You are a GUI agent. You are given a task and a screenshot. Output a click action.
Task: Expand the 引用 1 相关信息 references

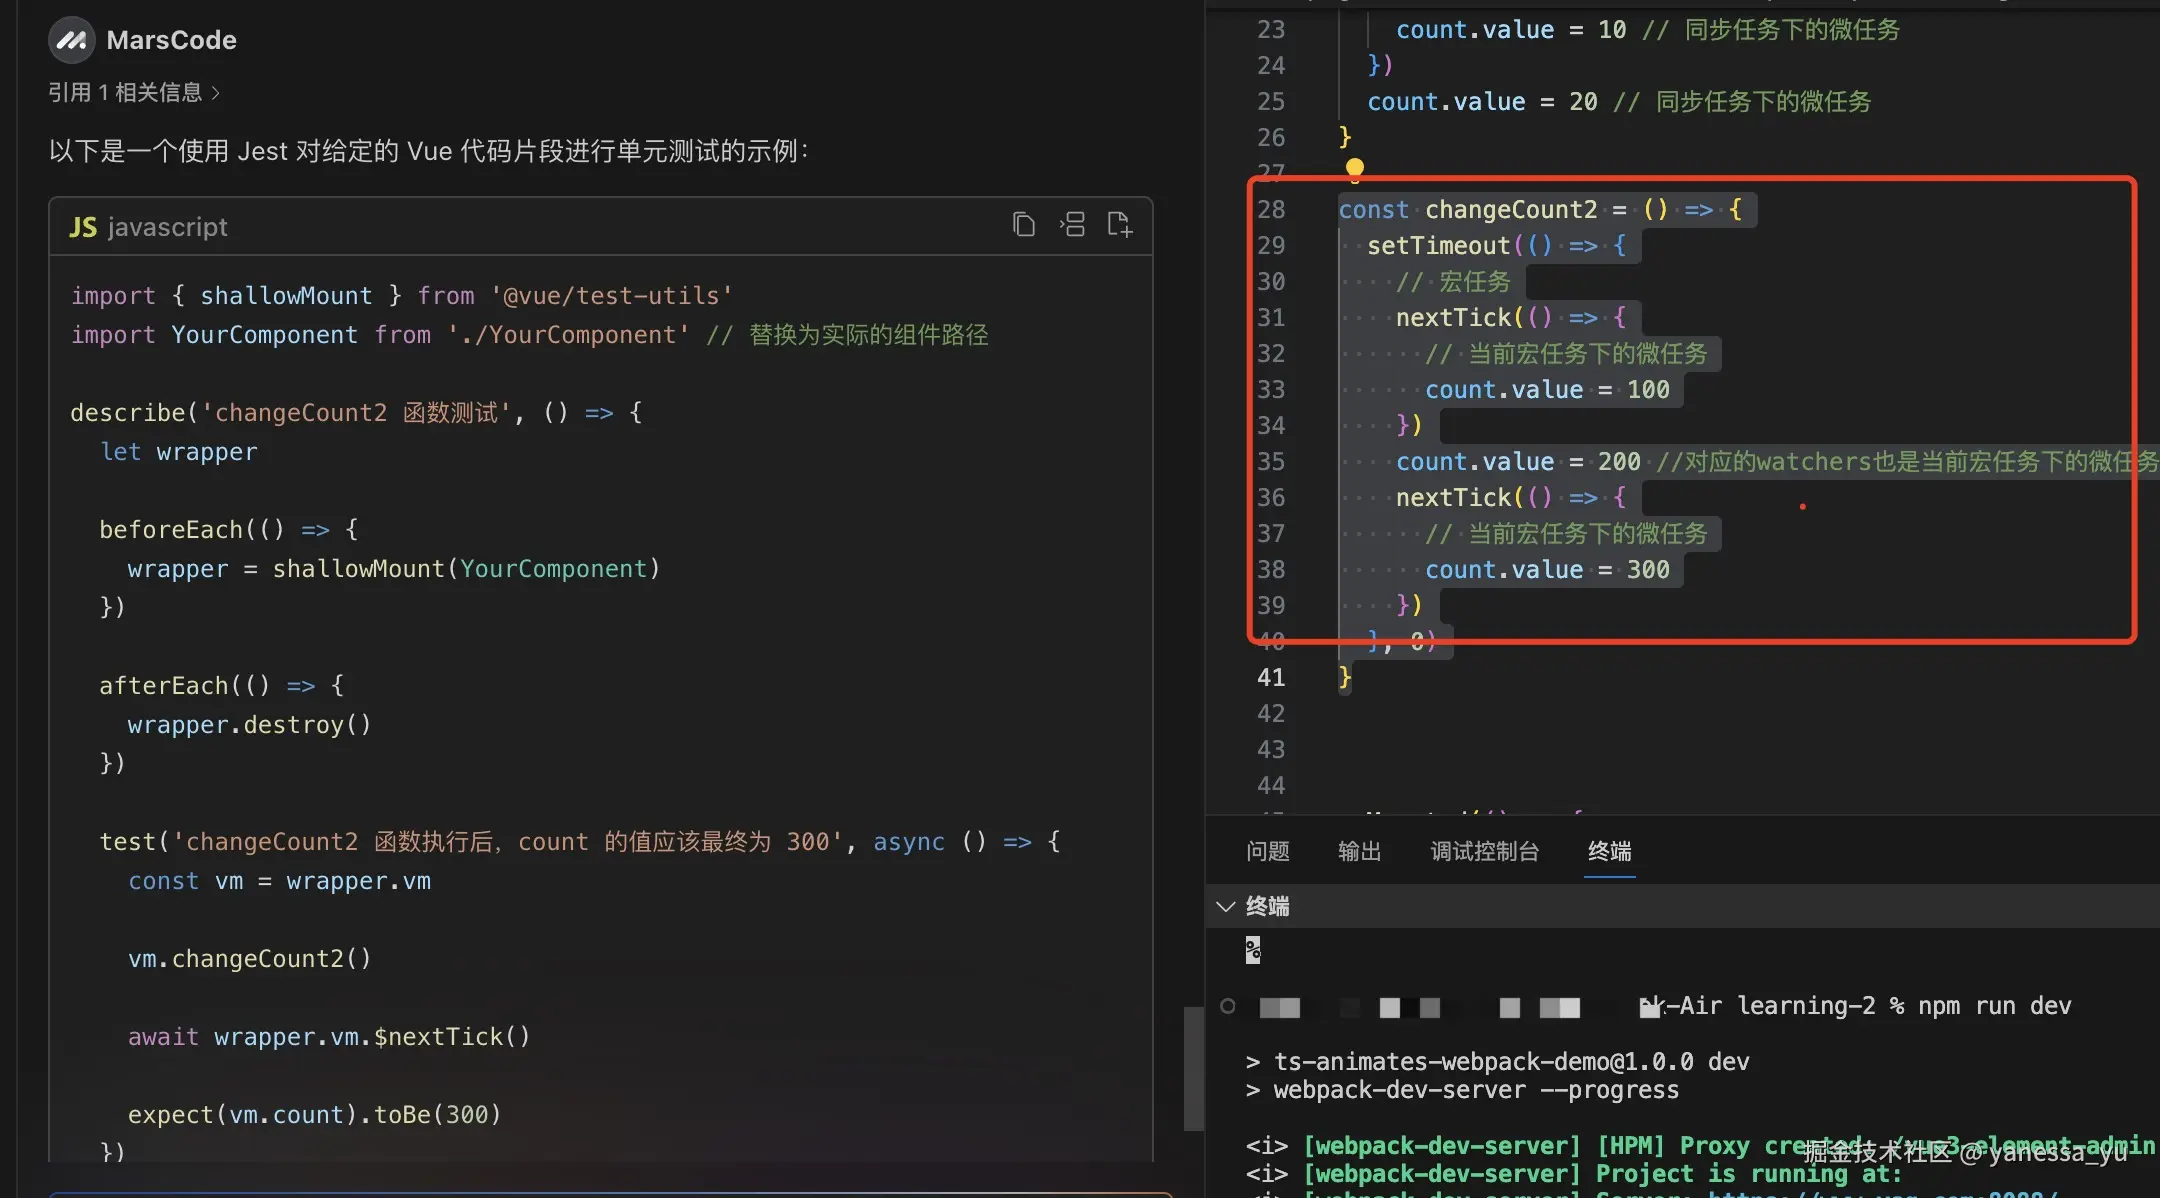click(x=133, y=93)
